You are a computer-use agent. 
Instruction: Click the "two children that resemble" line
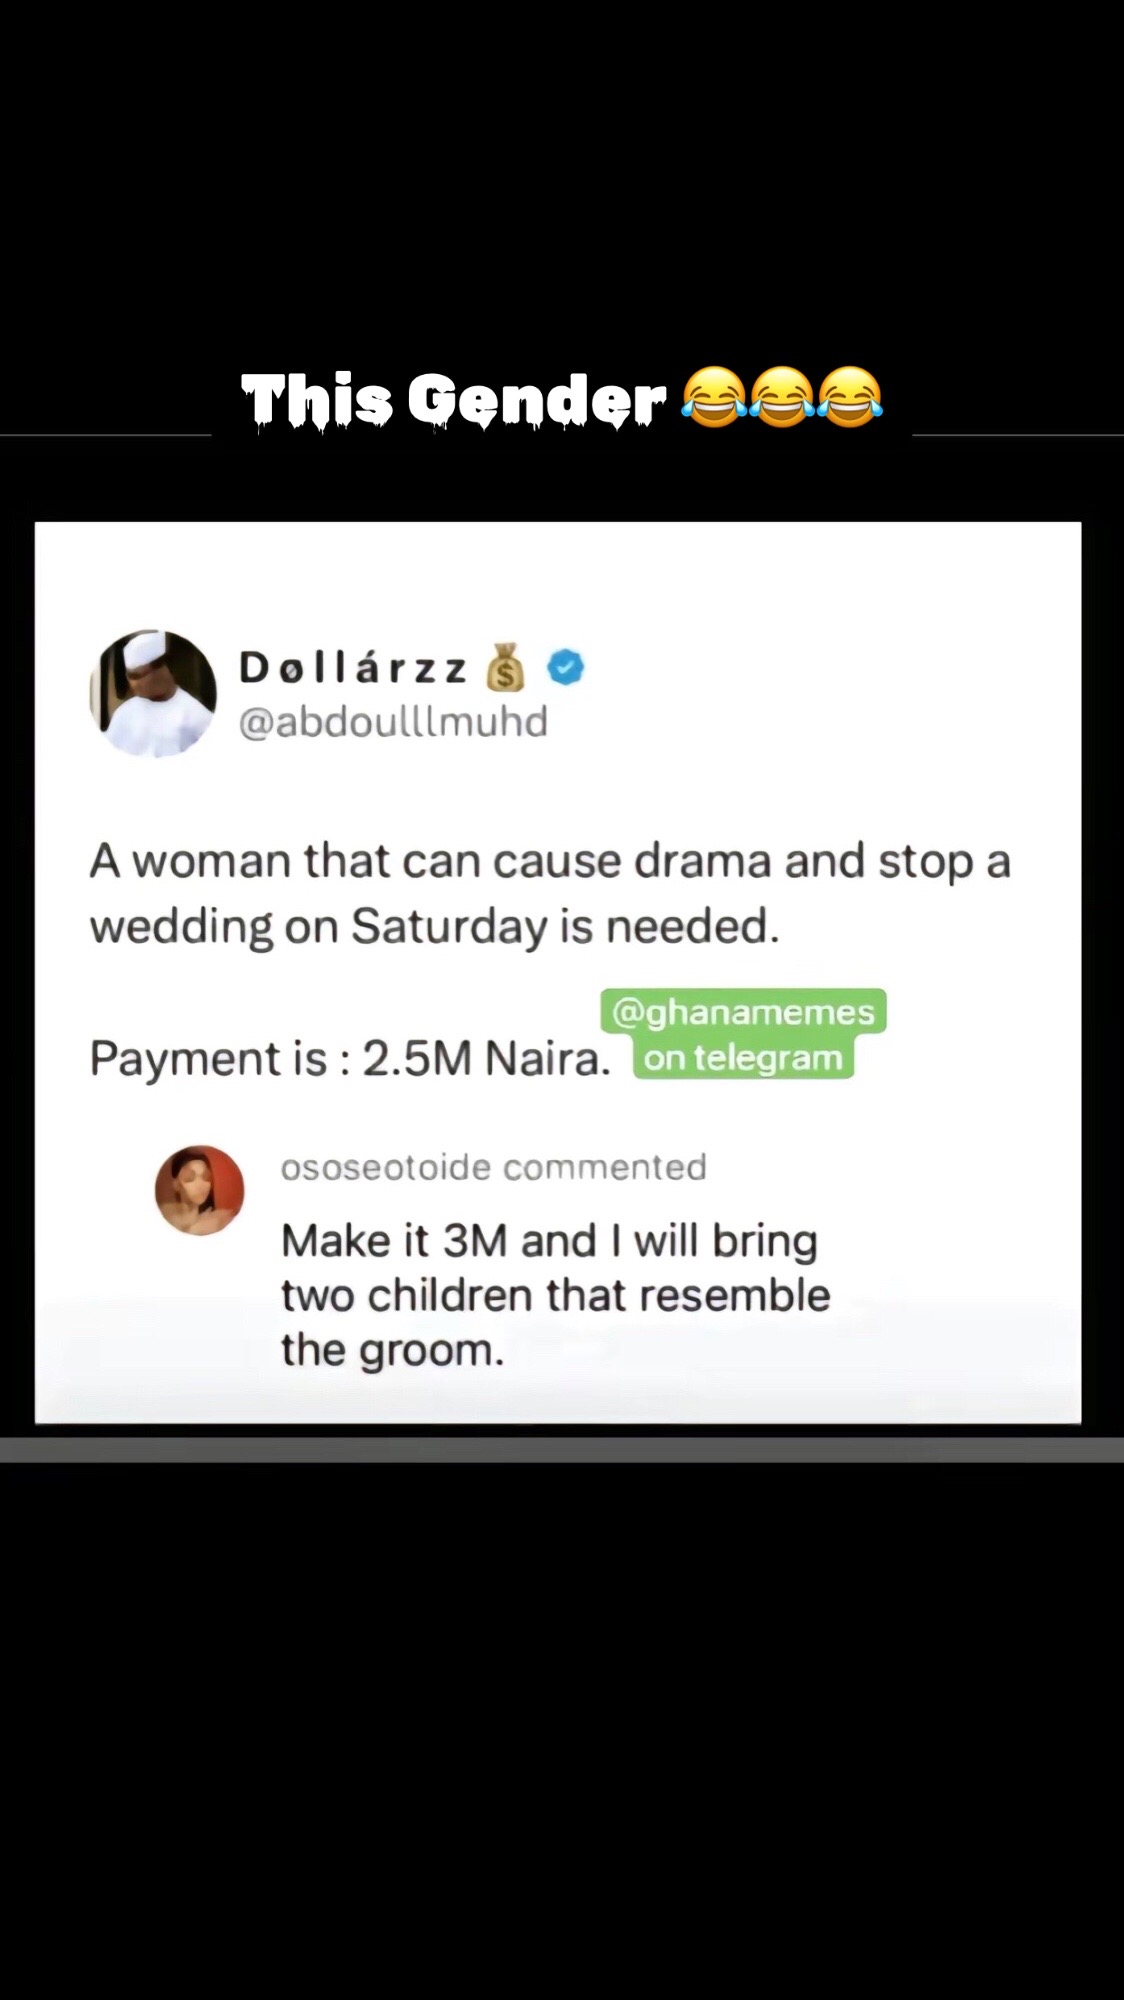(555, 1296)
